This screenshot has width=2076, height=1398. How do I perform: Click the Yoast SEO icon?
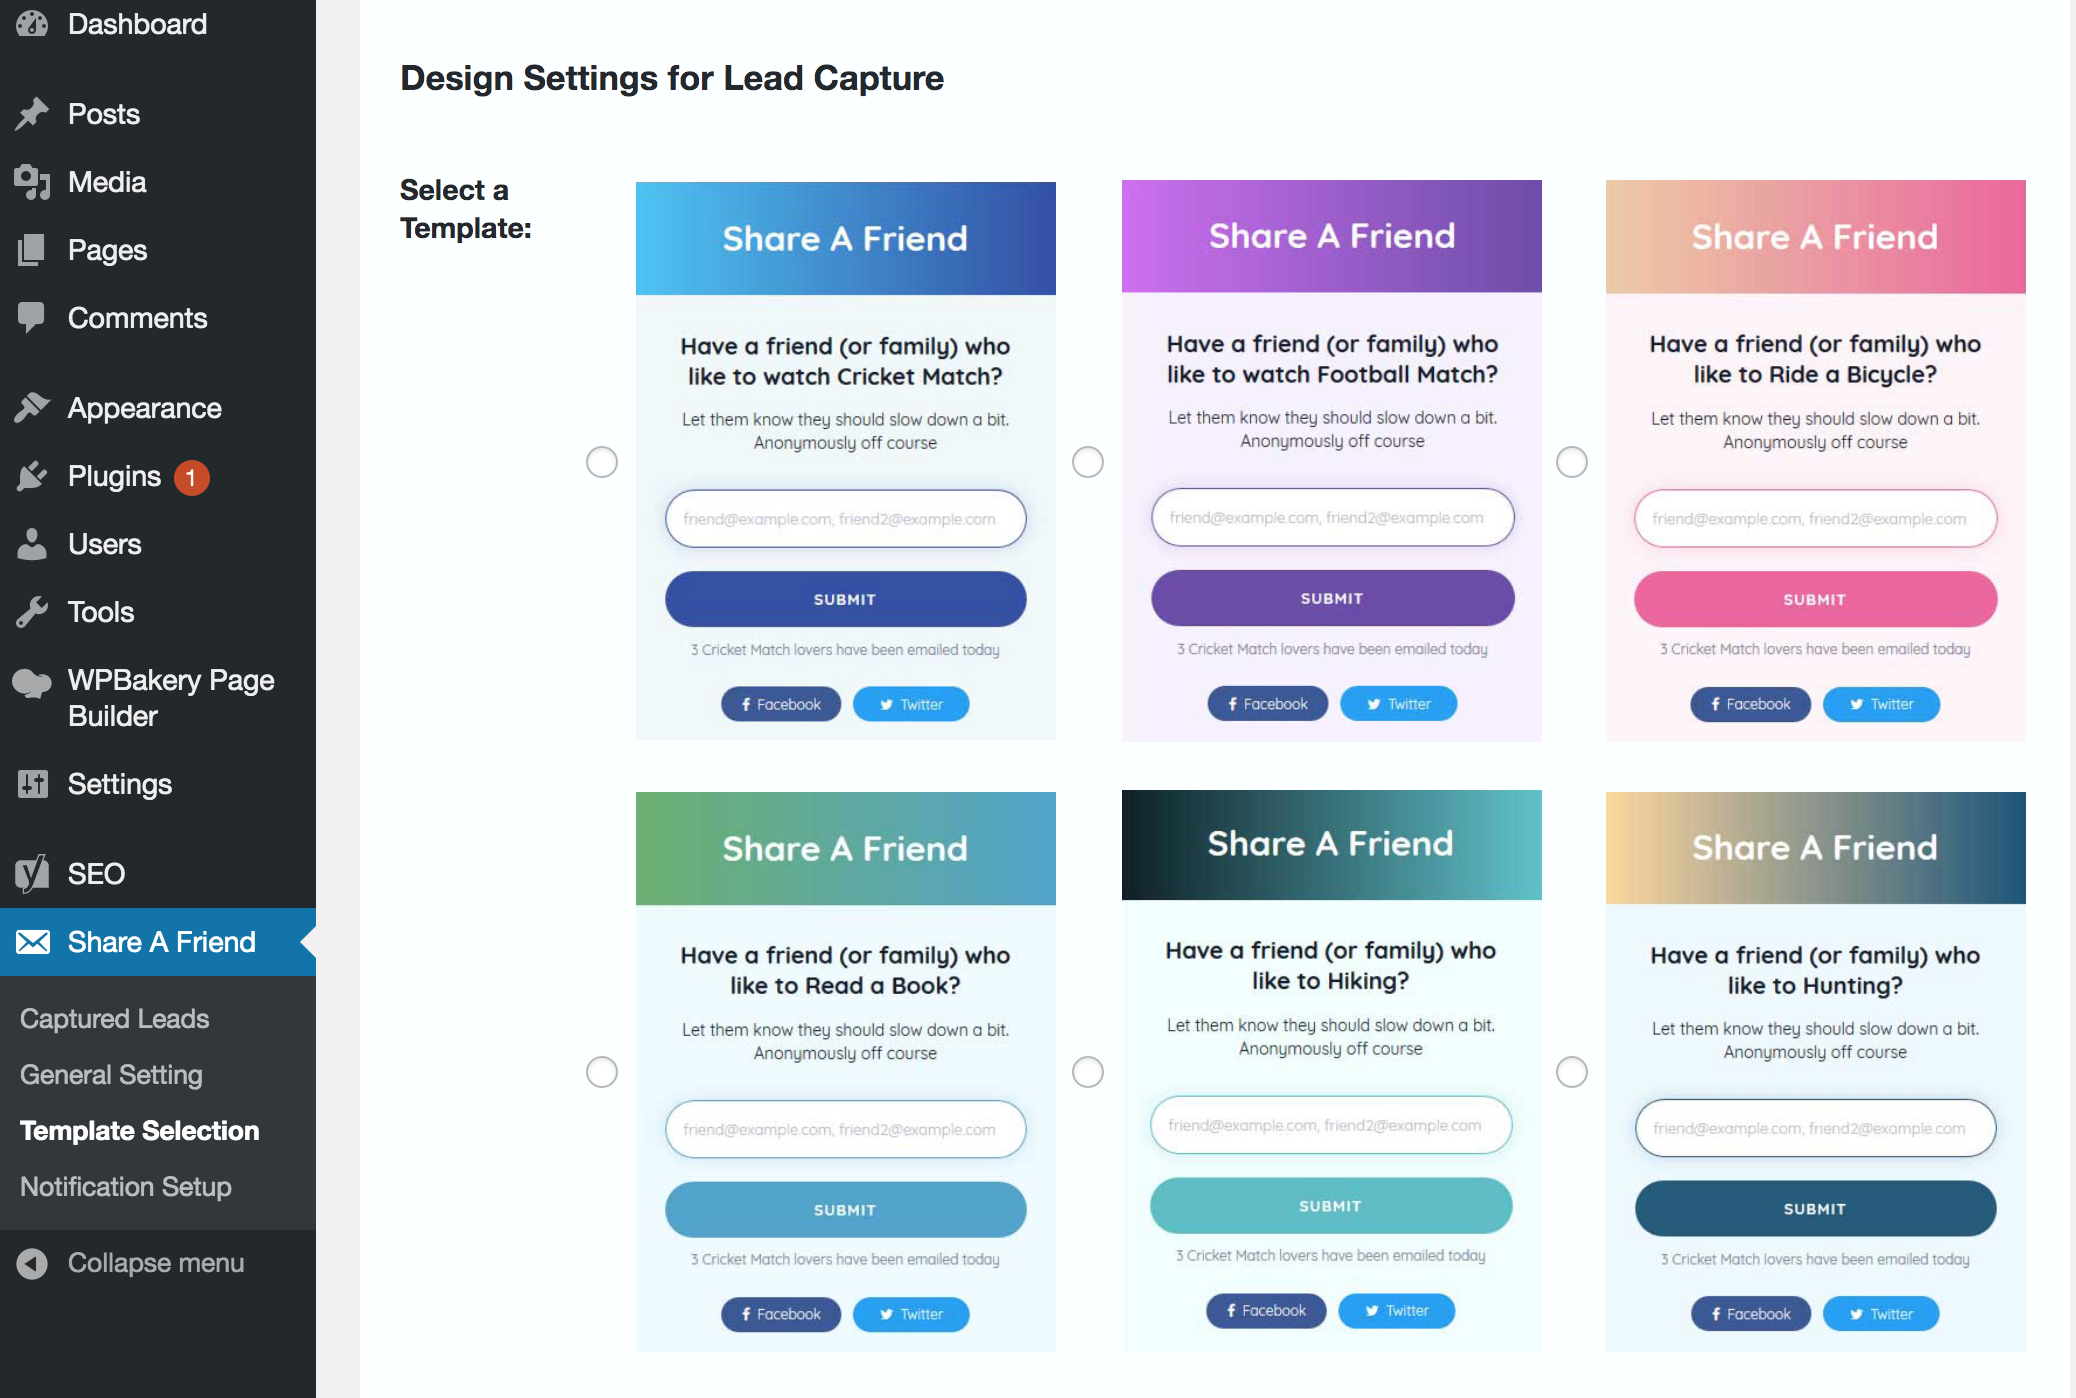coord(32,874)
